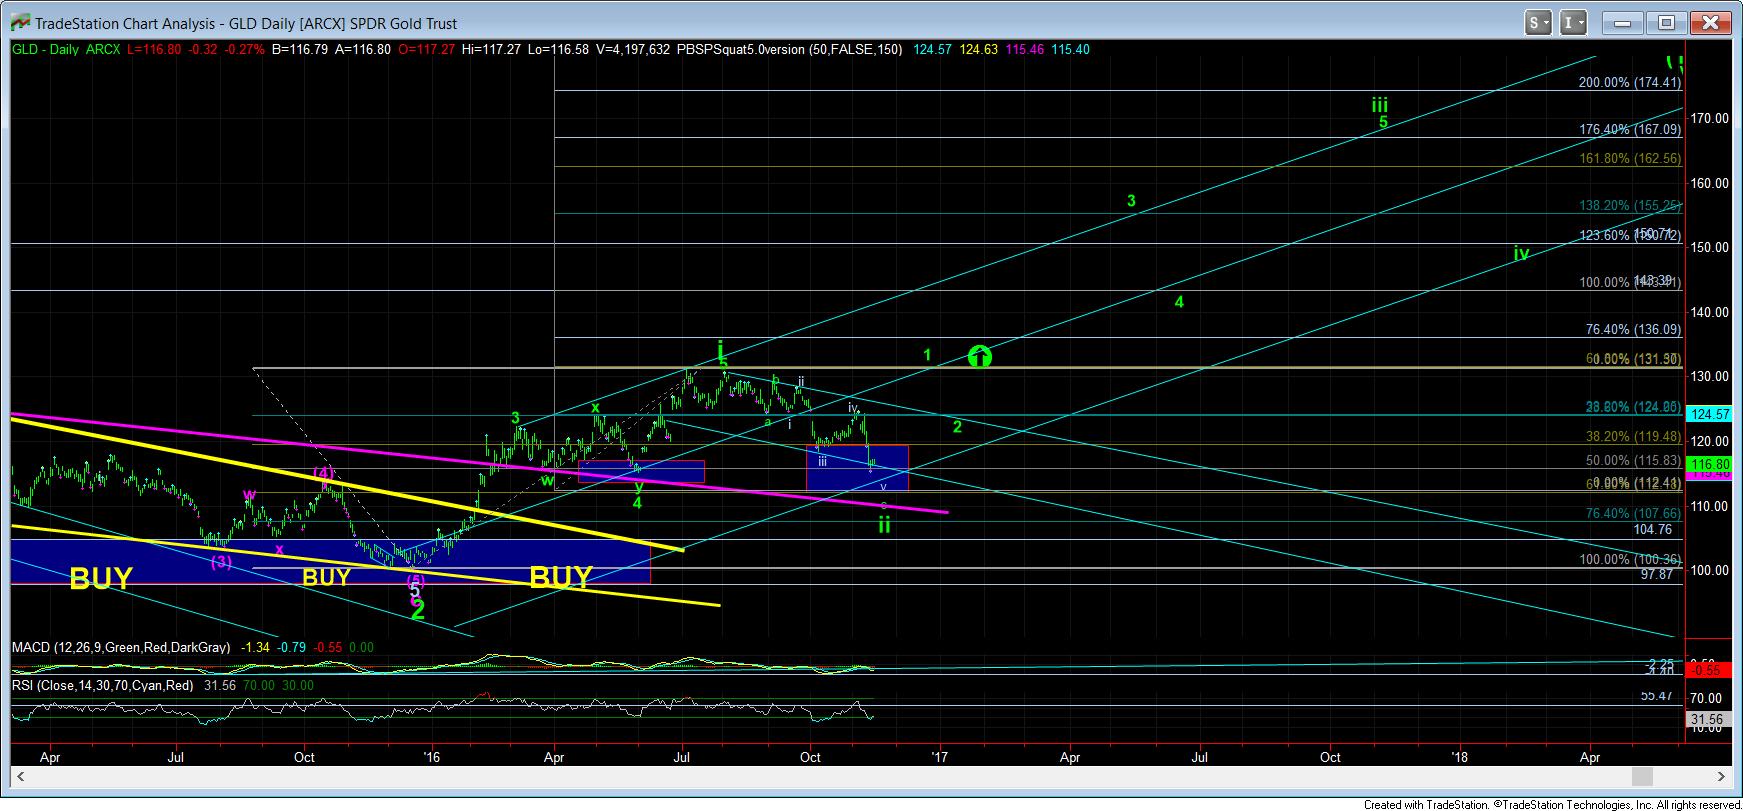Click the '18 date label on time axis
Screen dimensions: 1743x811
pos(1460,757)
